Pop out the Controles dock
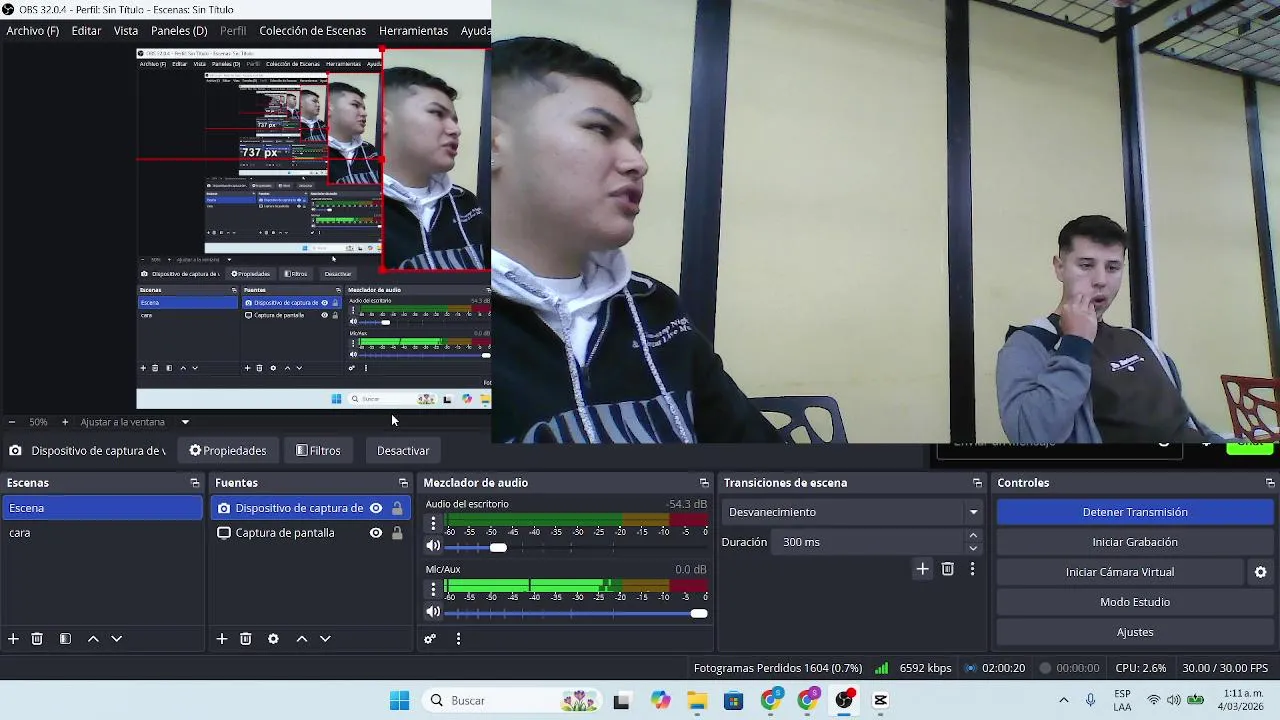This screenshot has height=720, width=1280. 1270,483
